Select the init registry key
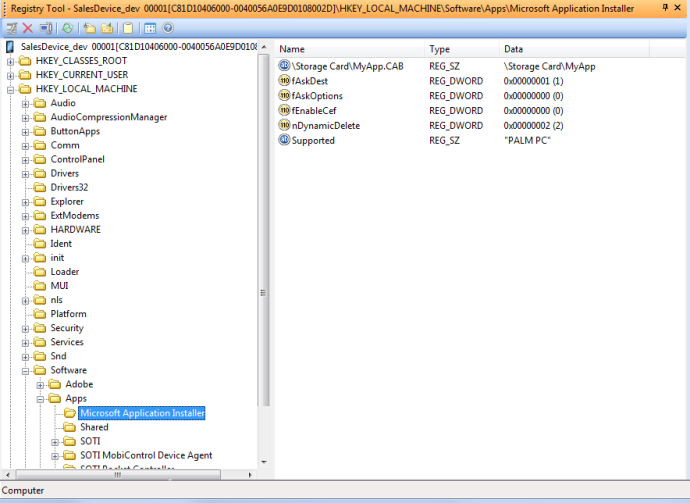 click(x=57, y=258)
